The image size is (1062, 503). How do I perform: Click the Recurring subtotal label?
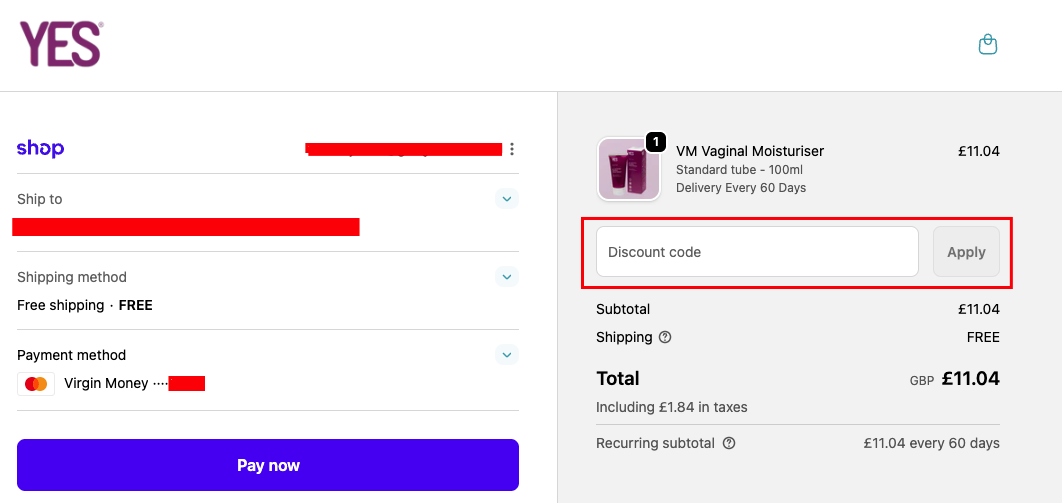click(x=655, y=443)
